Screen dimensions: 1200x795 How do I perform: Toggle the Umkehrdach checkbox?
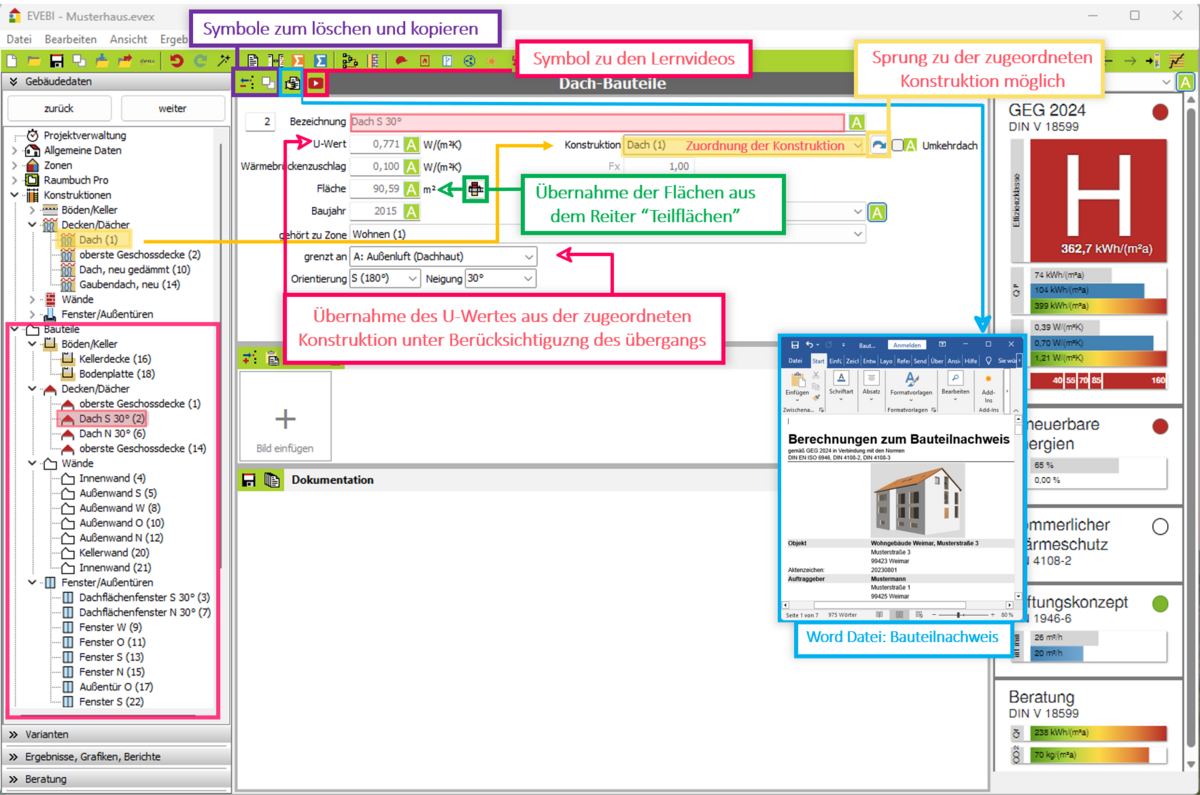[x=897, y=145]
